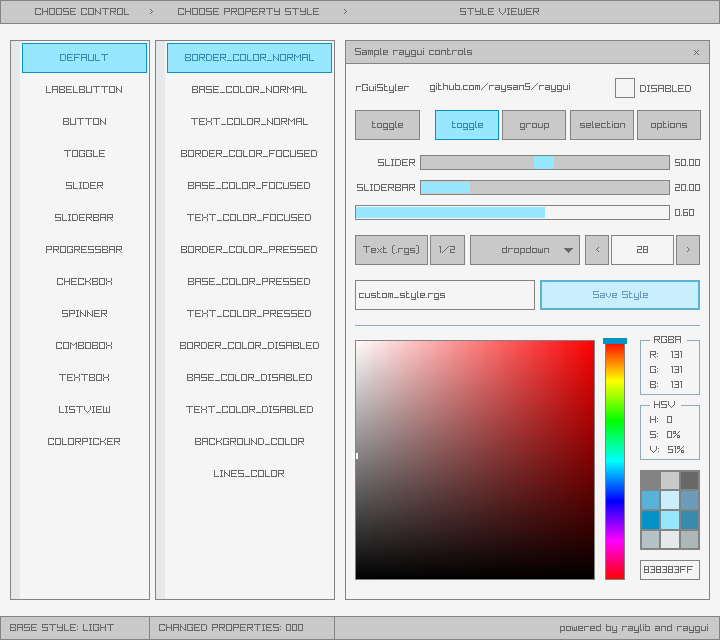Select the BACKGROUND_COLOR property
The image size is (720, 640).
tap(249, 442)
